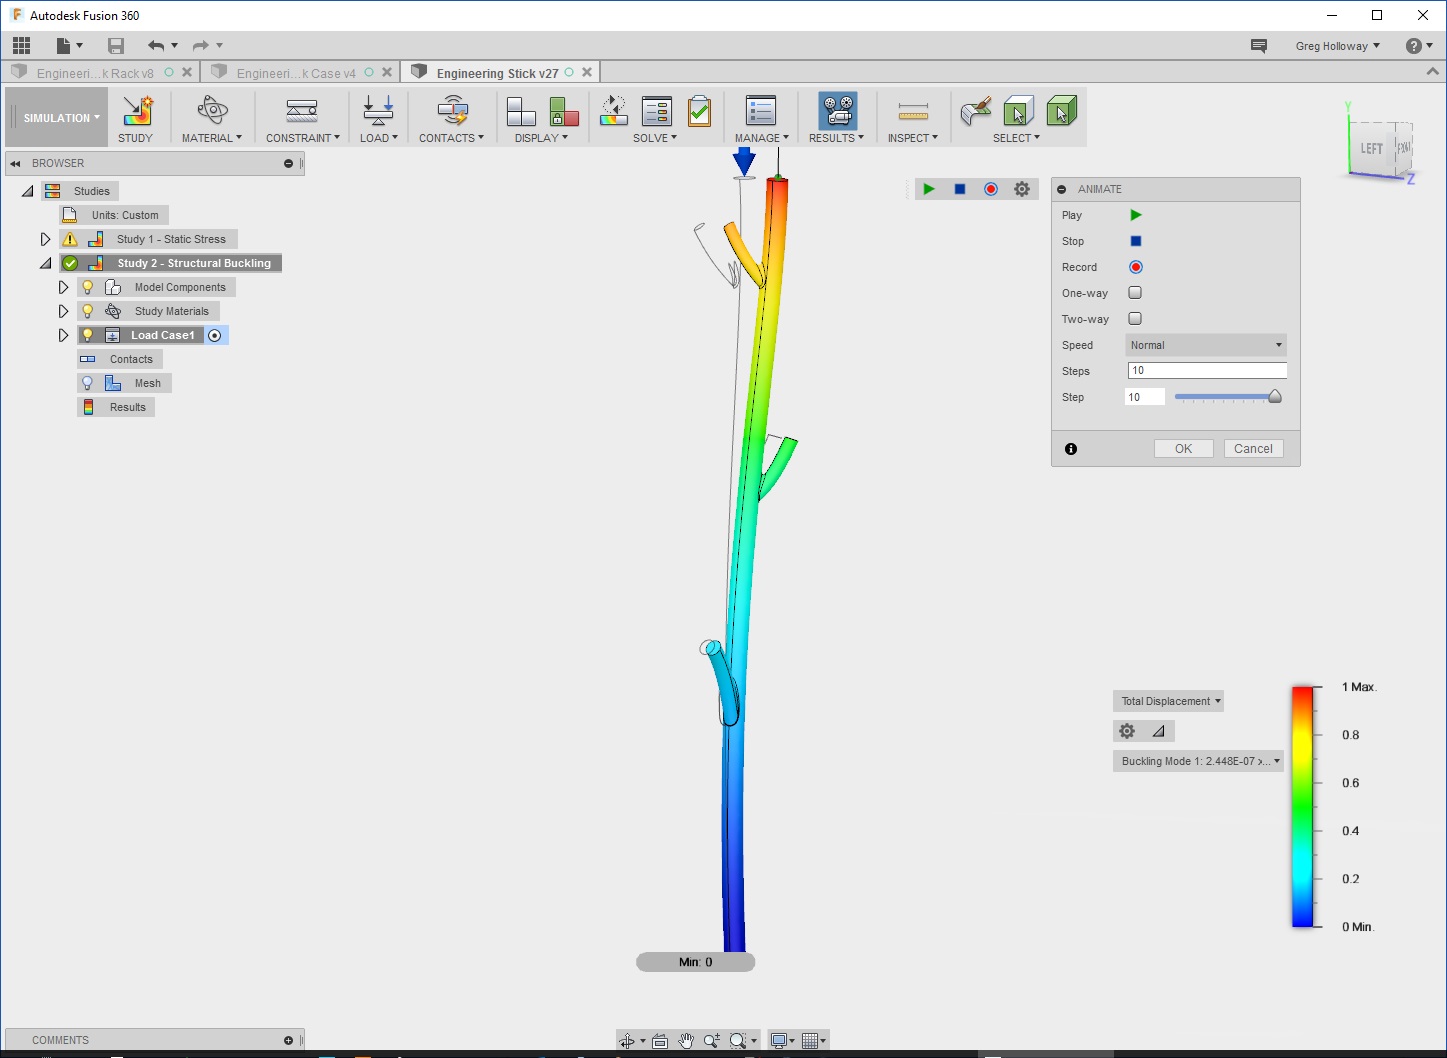Open the Contacts tool
The width and height of the screenshot is (1447, 1058).
pos(450,117)
